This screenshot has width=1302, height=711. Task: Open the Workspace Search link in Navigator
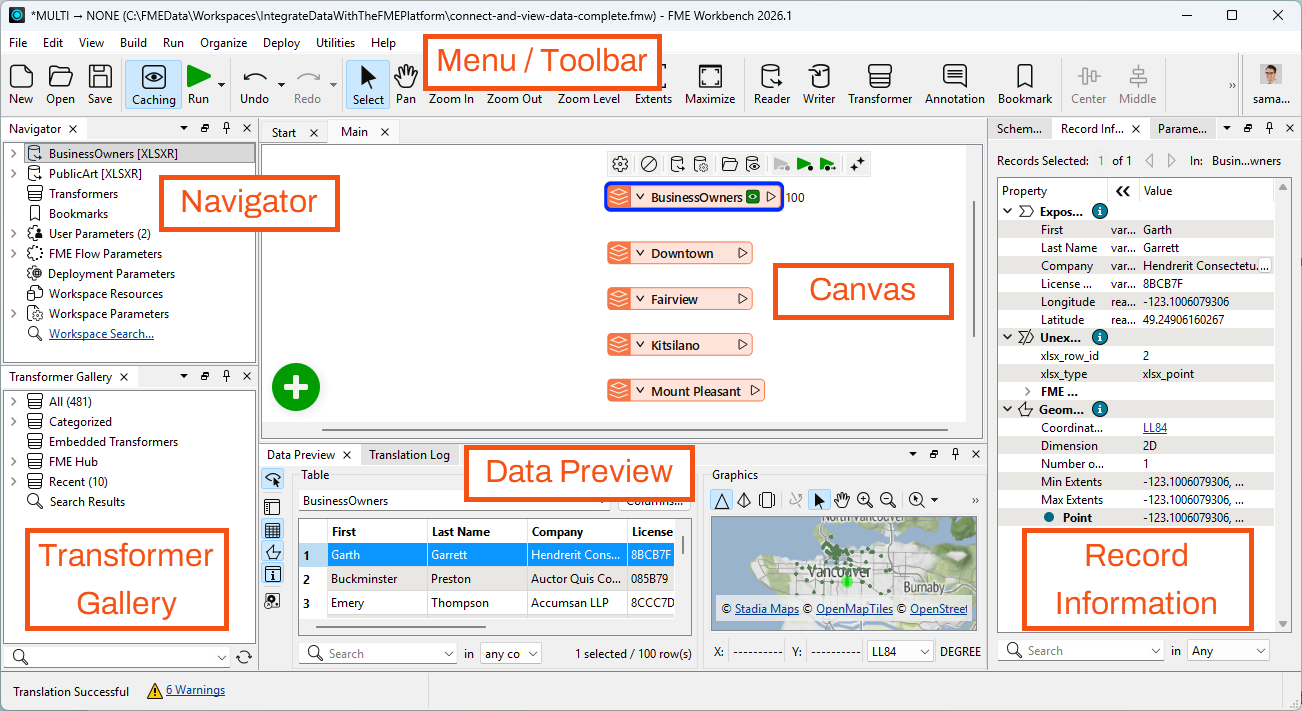[101, 334]
